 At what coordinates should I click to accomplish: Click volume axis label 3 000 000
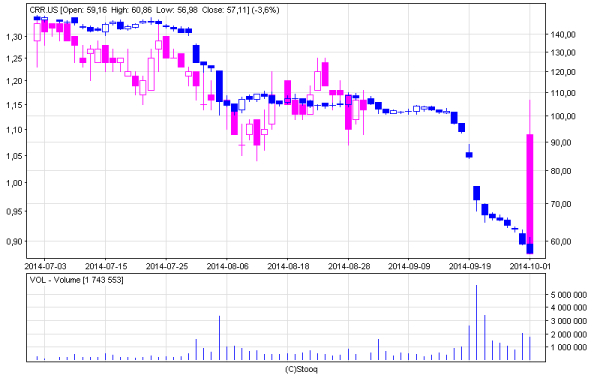tap(569, 321)
